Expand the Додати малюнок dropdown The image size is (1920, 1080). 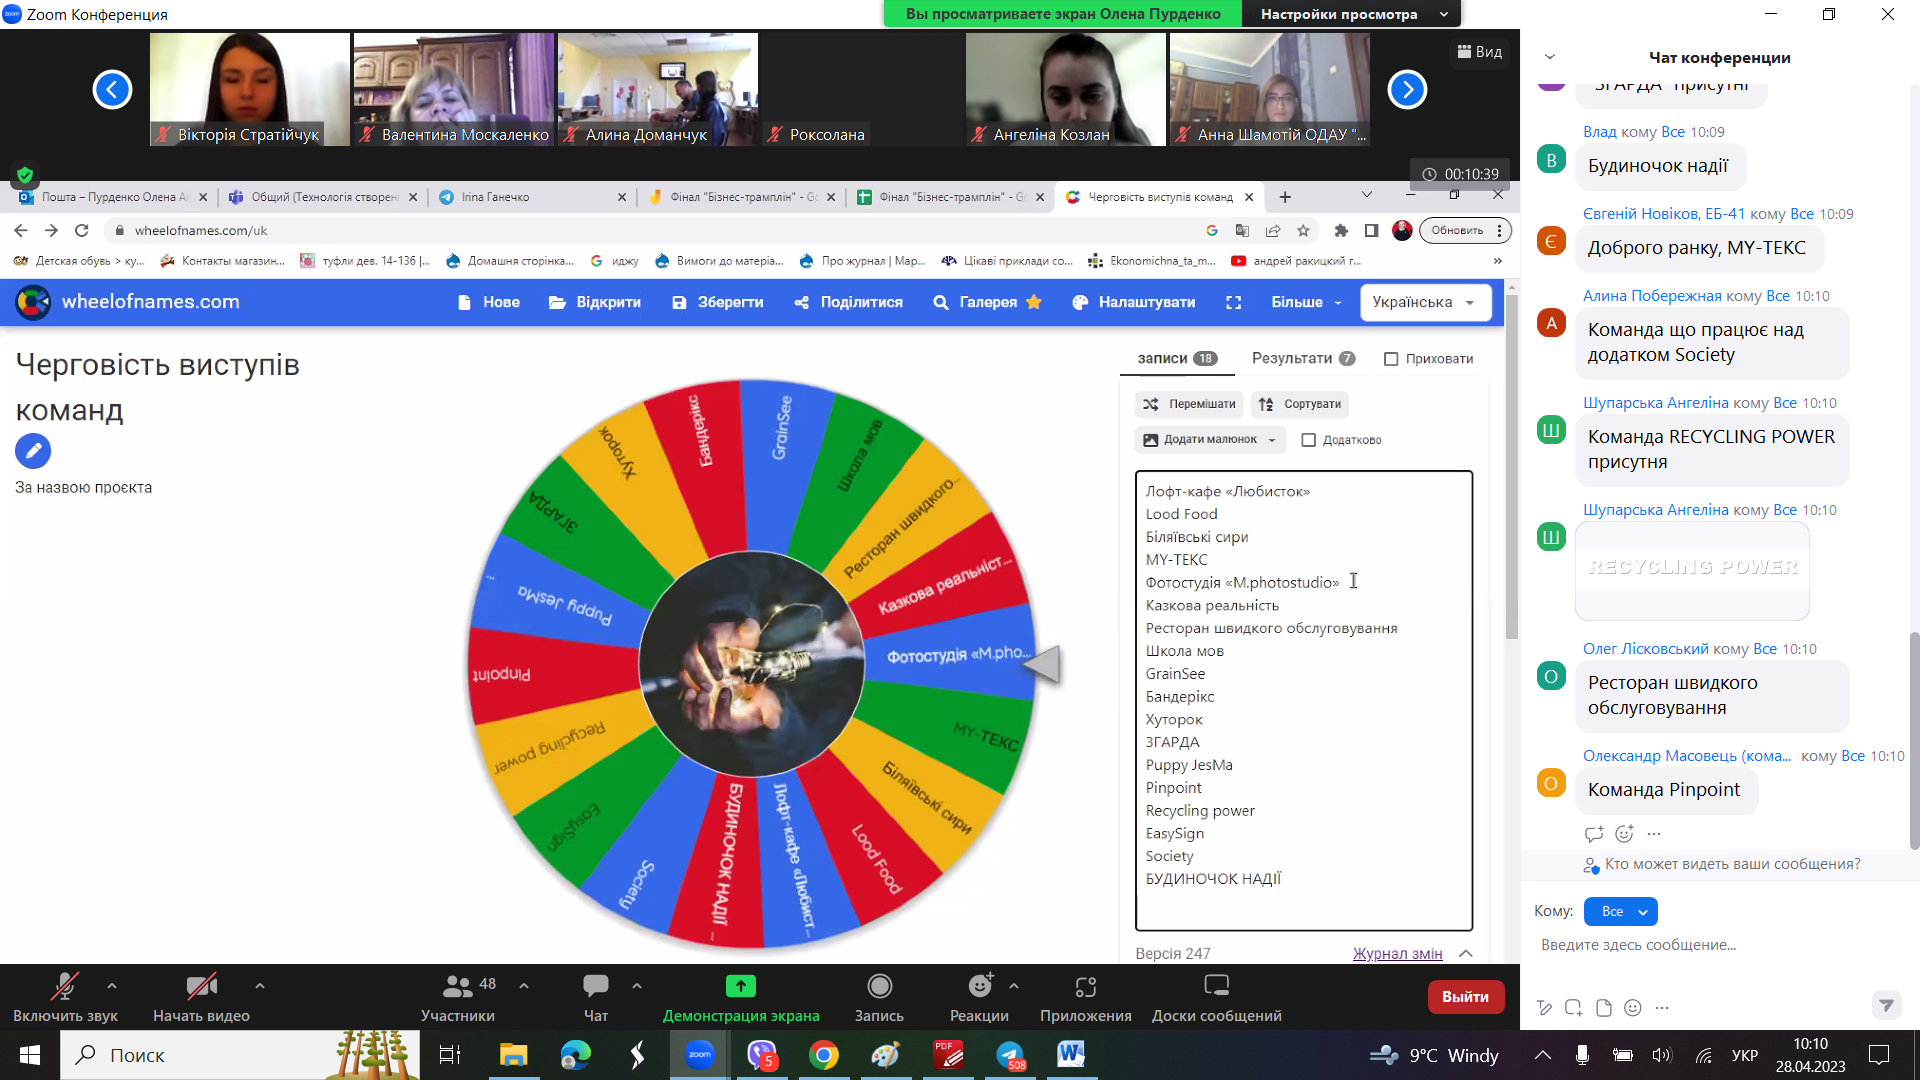[x=1212, y=440]
